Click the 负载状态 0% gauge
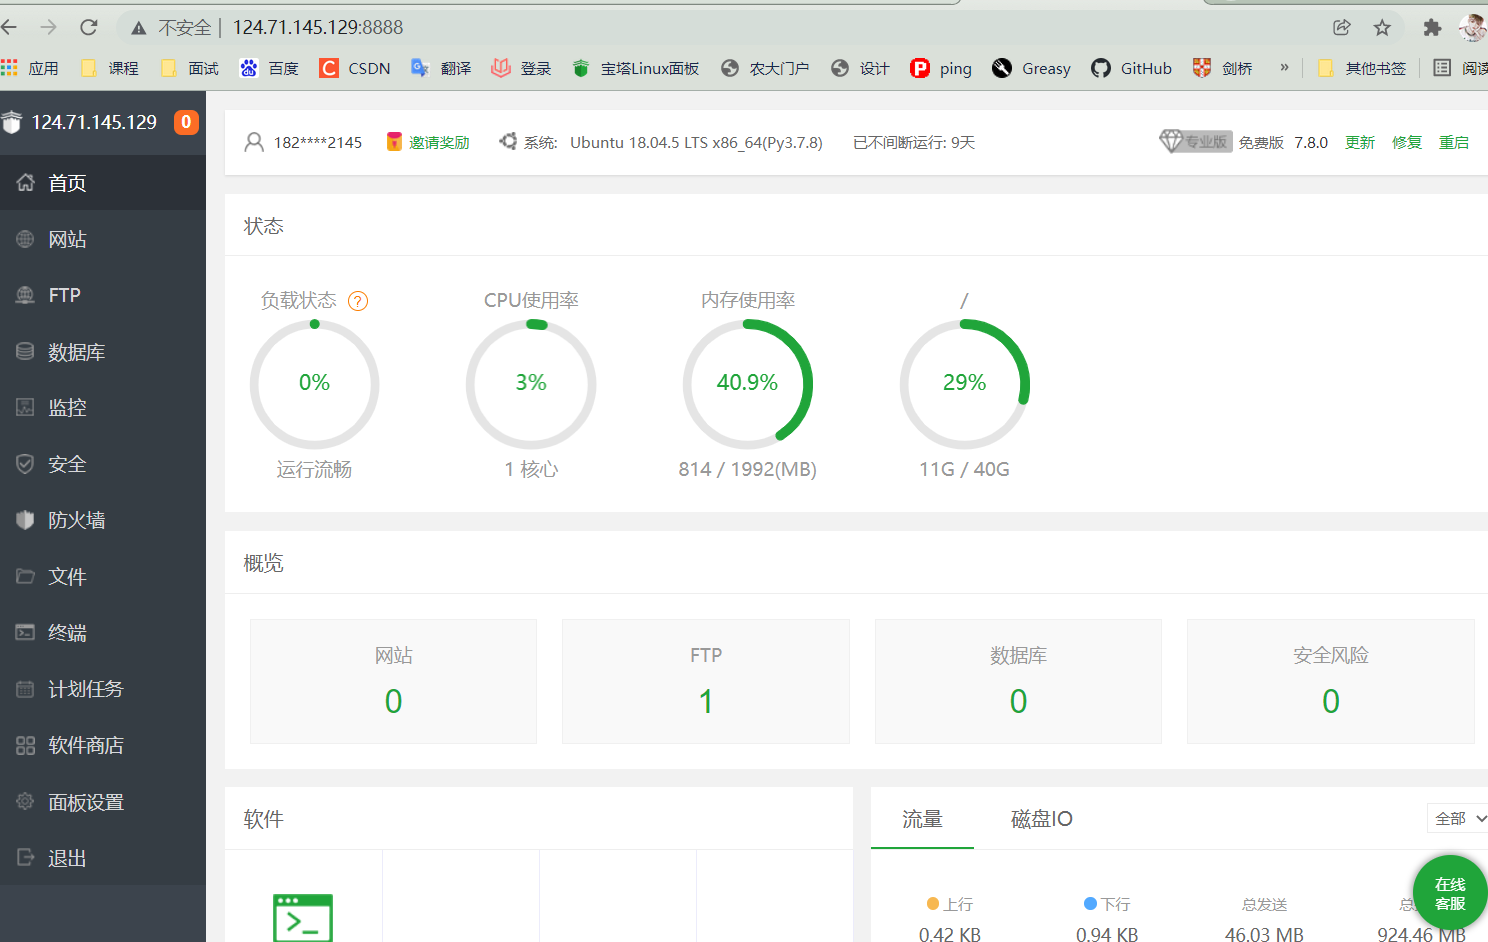Image resolution: width=1488 pixels, height=942 pixels. 314,384
